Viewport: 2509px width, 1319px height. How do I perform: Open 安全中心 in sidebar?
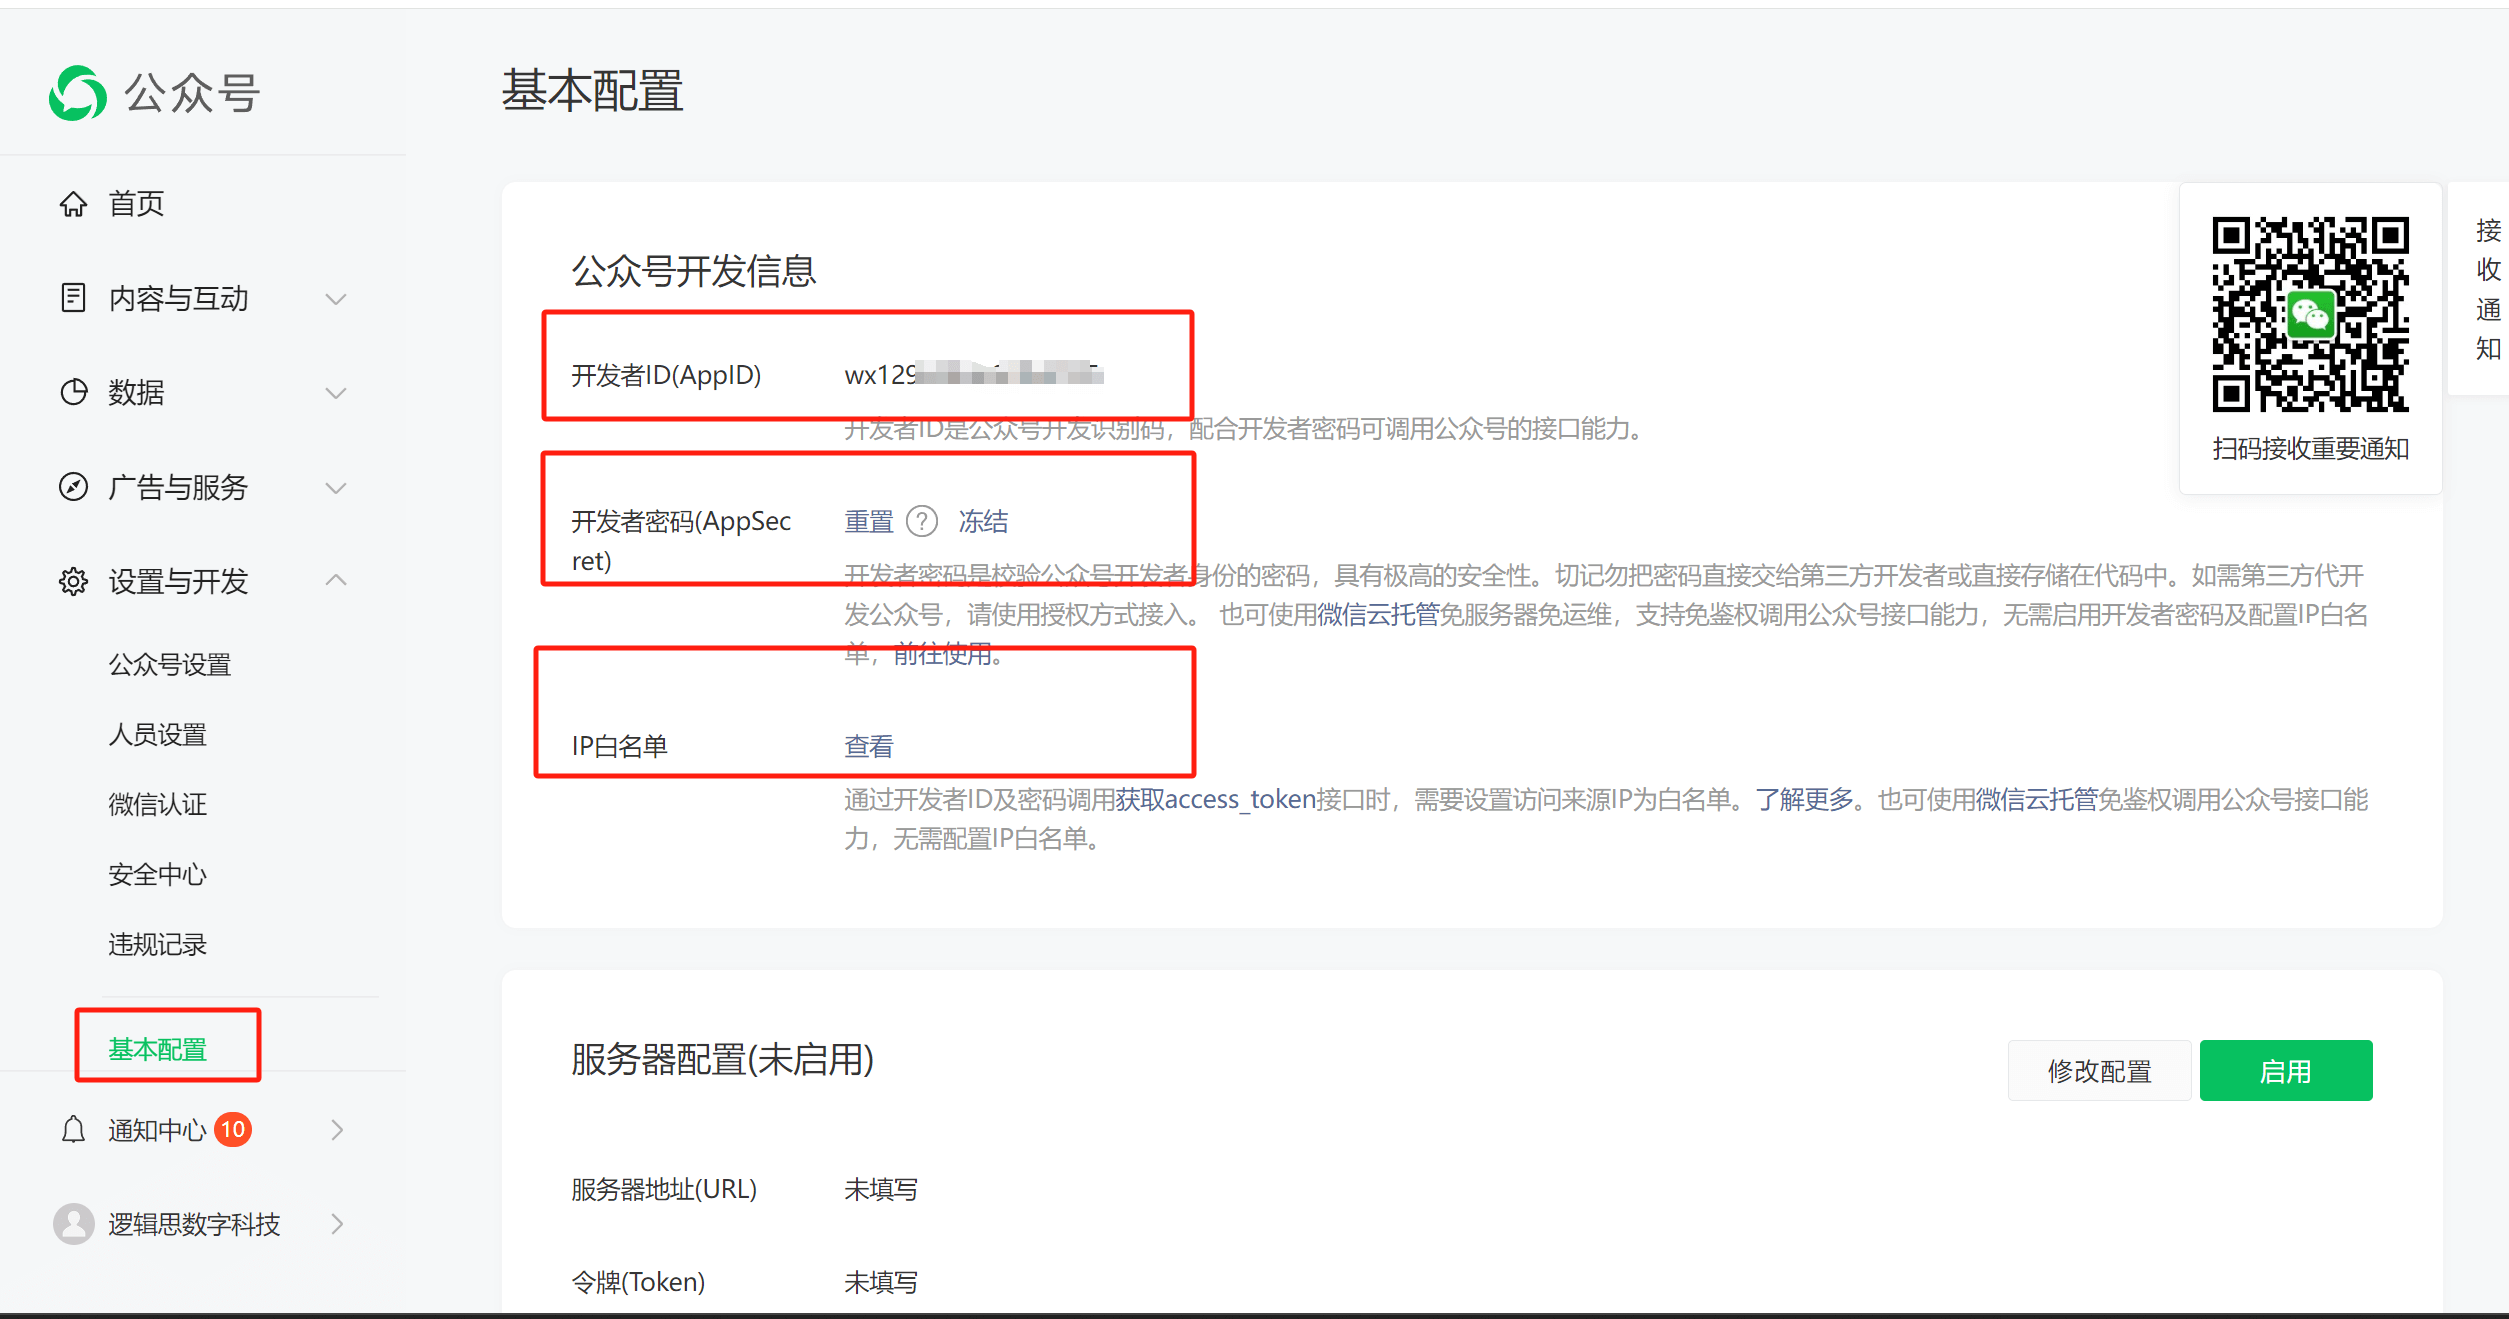pyautogui.click(x=157, y=875)
